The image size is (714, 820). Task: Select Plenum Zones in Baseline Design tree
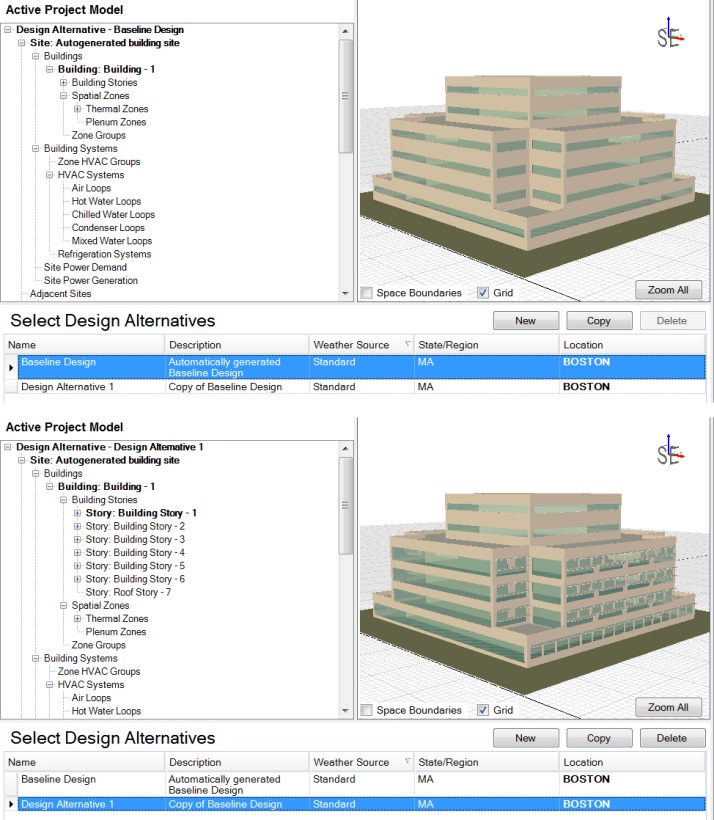tap(116, 122)
